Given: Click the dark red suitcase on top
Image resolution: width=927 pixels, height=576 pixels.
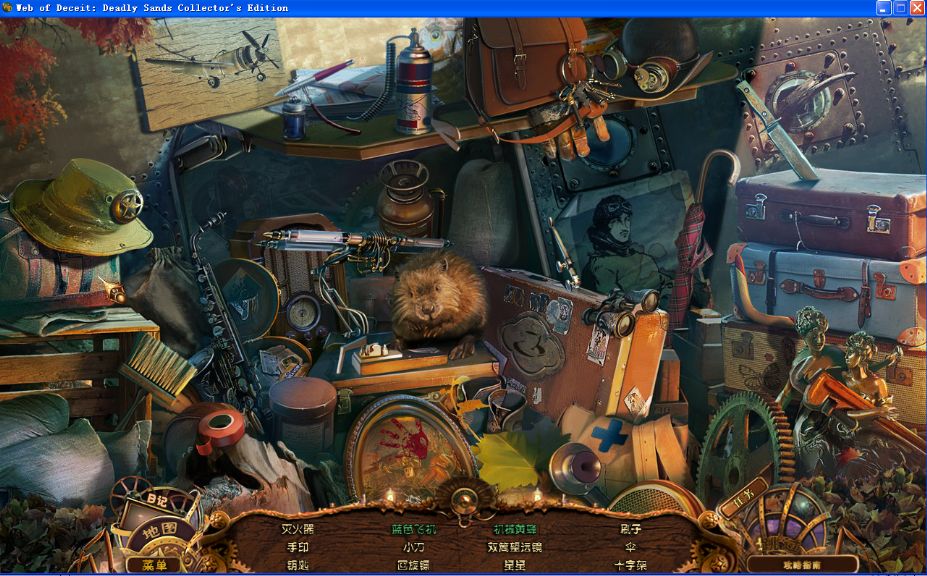Looking at the screenshot, I should pyautogui.click(x=830, y=213).
